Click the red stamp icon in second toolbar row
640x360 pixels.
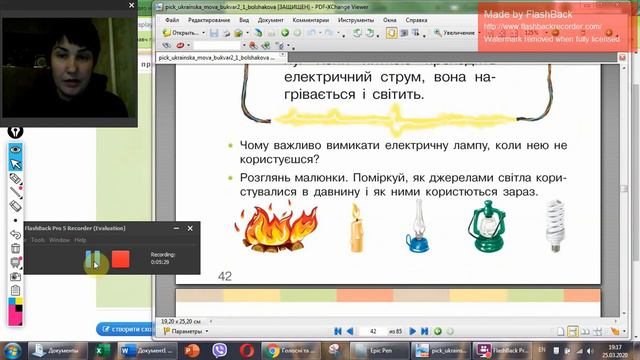(x=180, y=45)
